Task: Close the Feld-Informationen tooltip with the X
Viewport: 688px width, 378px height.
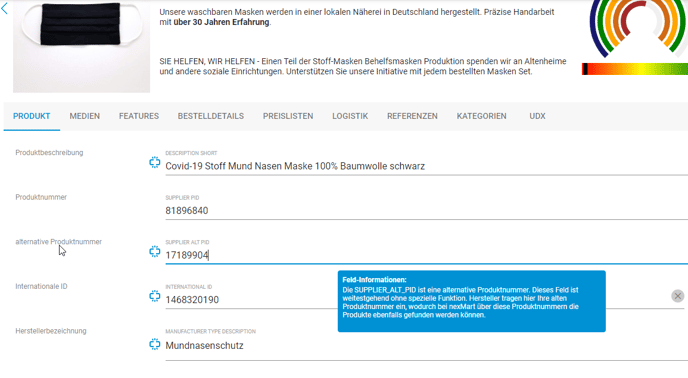Action: pos(677,296)
